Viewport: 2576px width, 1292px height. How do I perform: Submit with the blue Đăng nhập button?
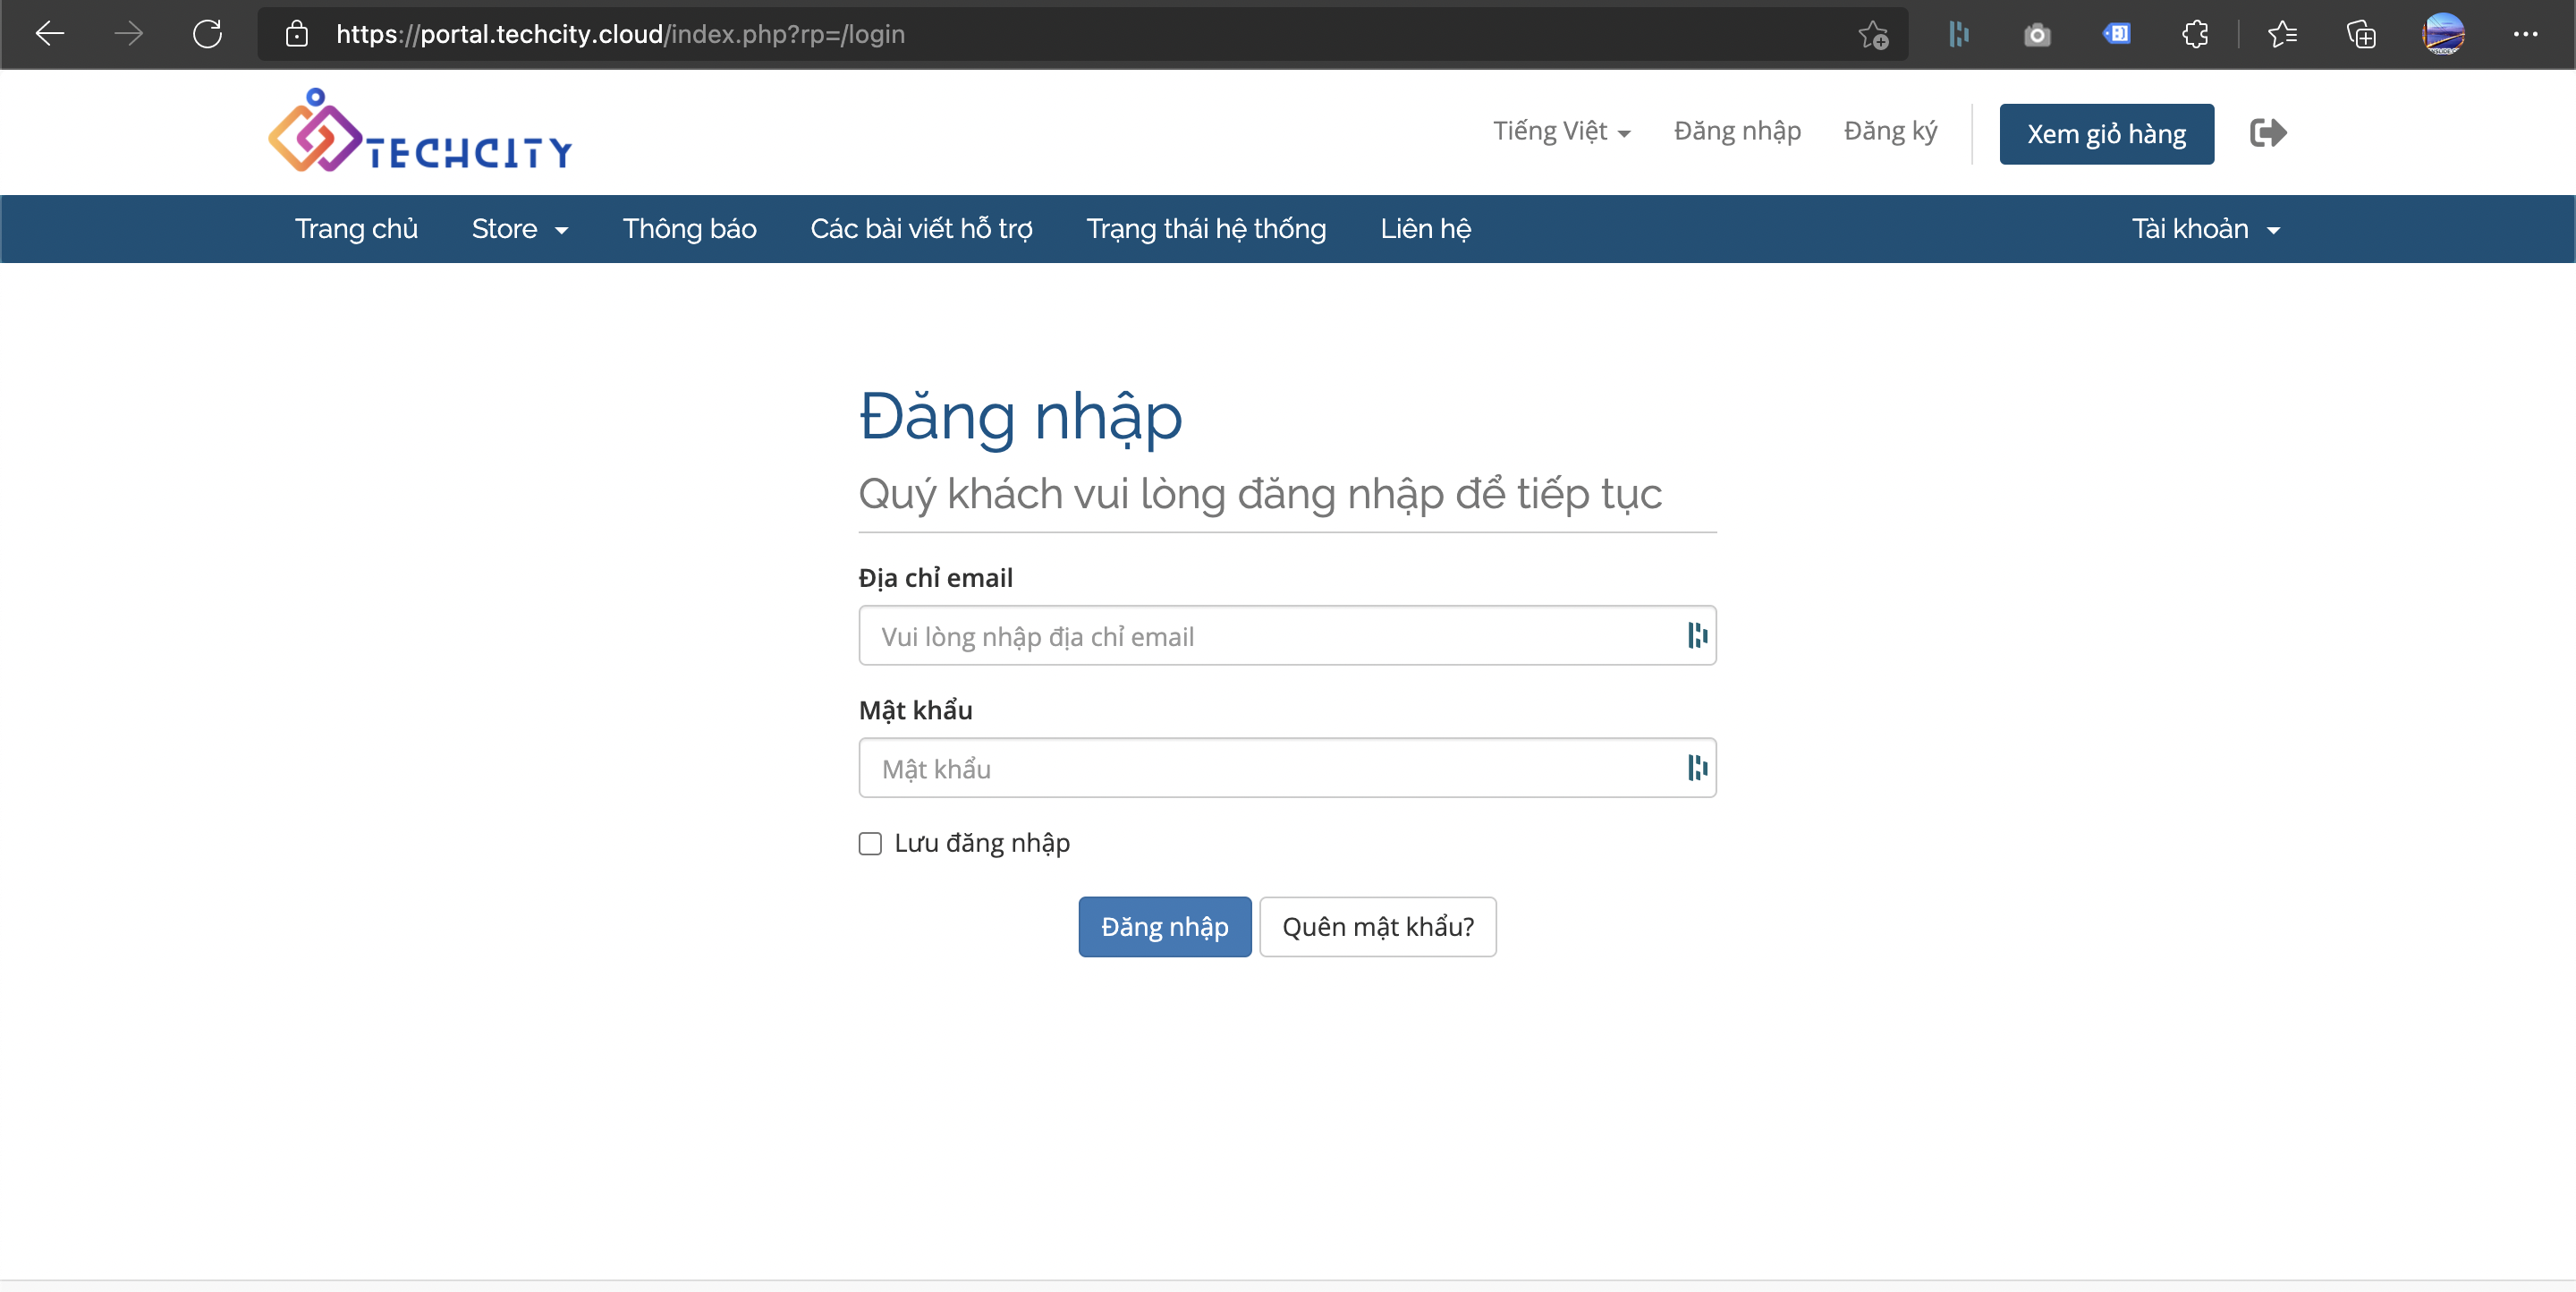point(1164,927)
